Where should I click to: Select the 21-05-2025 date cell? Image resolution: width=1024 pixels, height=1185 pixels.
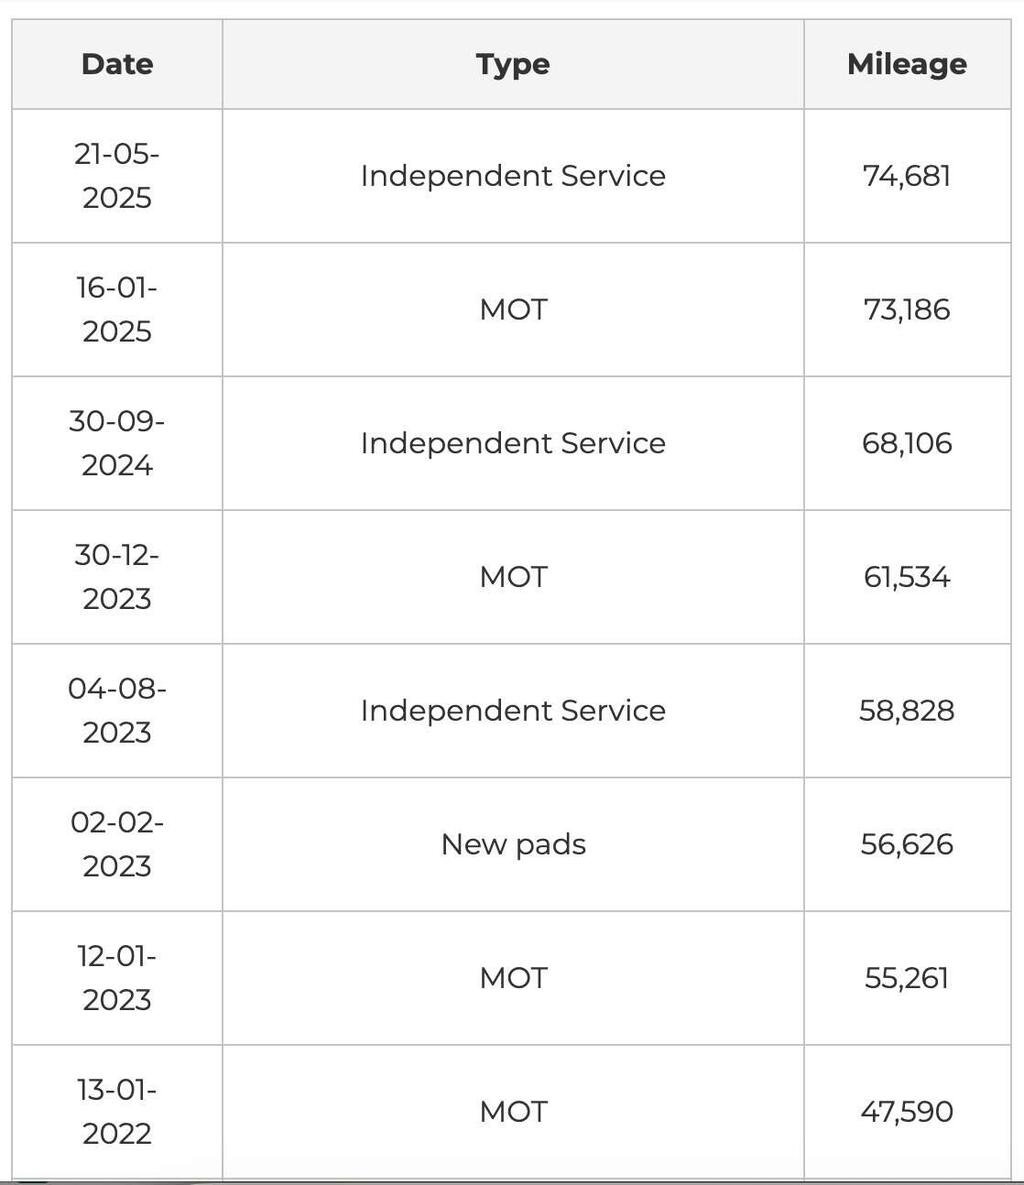(x=117, y=175)
